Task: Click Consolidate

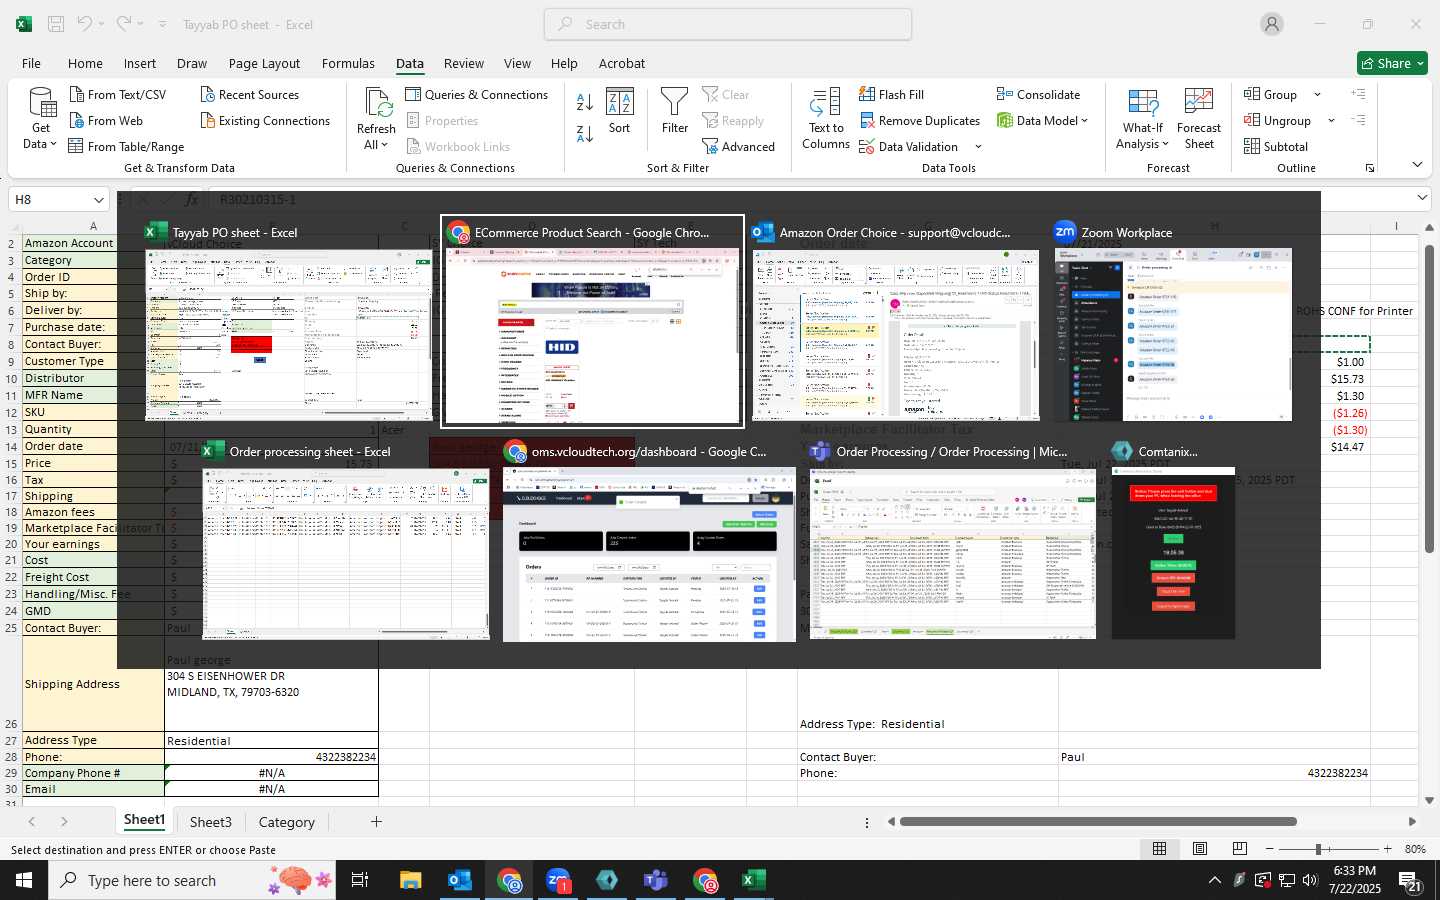Action: 1038,94
